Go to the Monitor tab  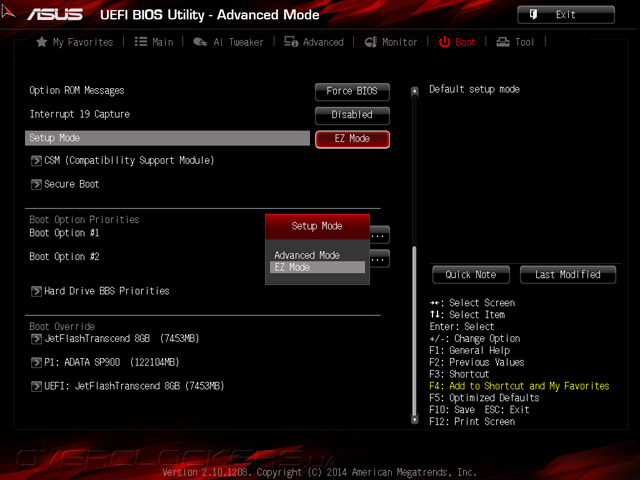point(391,42)
